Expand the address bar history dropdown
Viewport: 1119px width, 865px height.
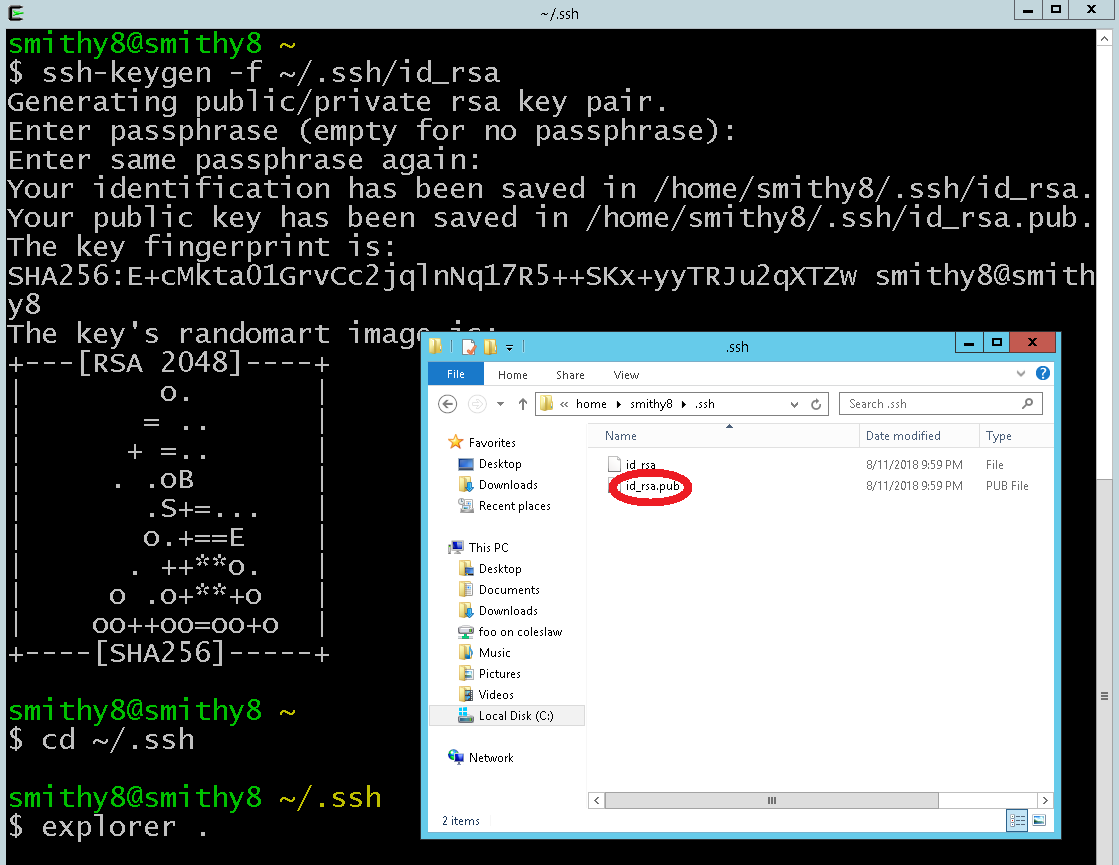coord(794,403)
